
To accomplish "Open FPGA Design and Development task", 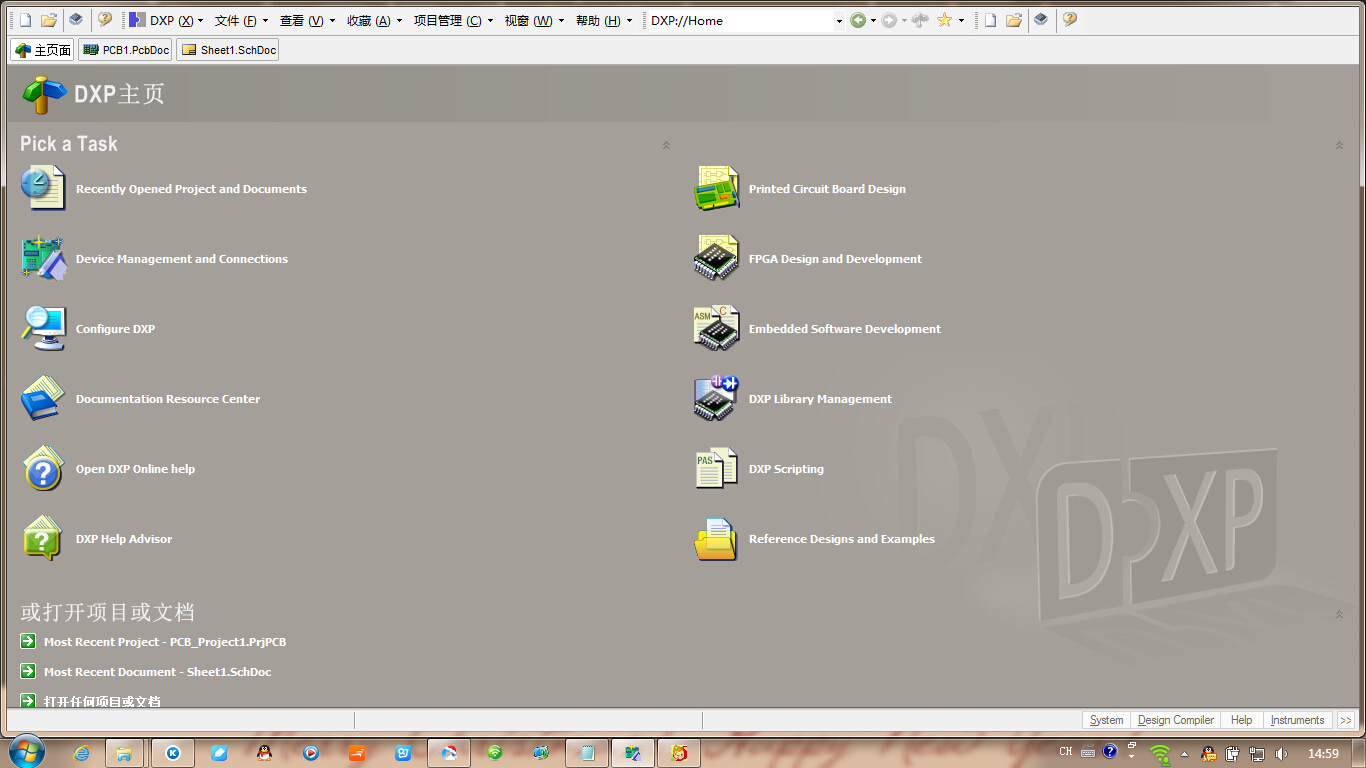I will [x=835, y=259].
